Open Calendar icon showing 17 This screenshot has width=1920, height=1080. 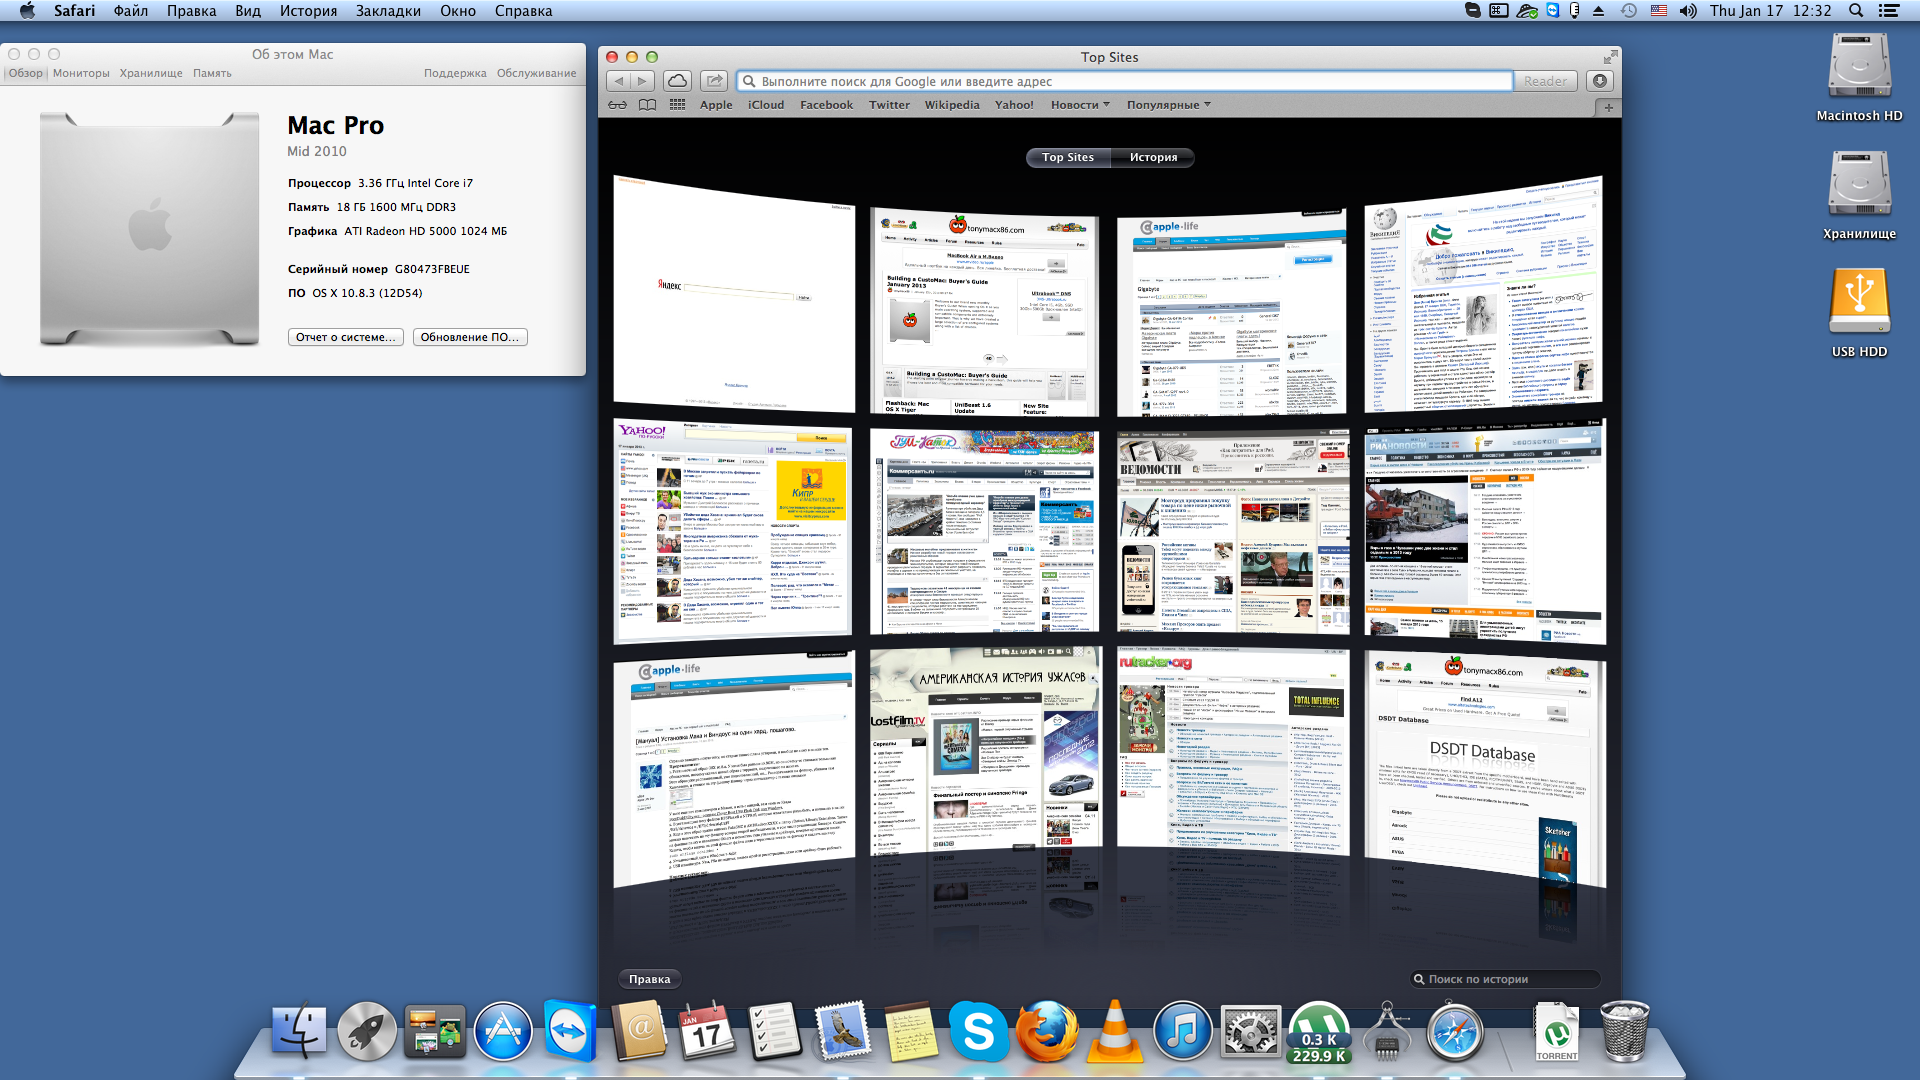[x=707, y=1031]
